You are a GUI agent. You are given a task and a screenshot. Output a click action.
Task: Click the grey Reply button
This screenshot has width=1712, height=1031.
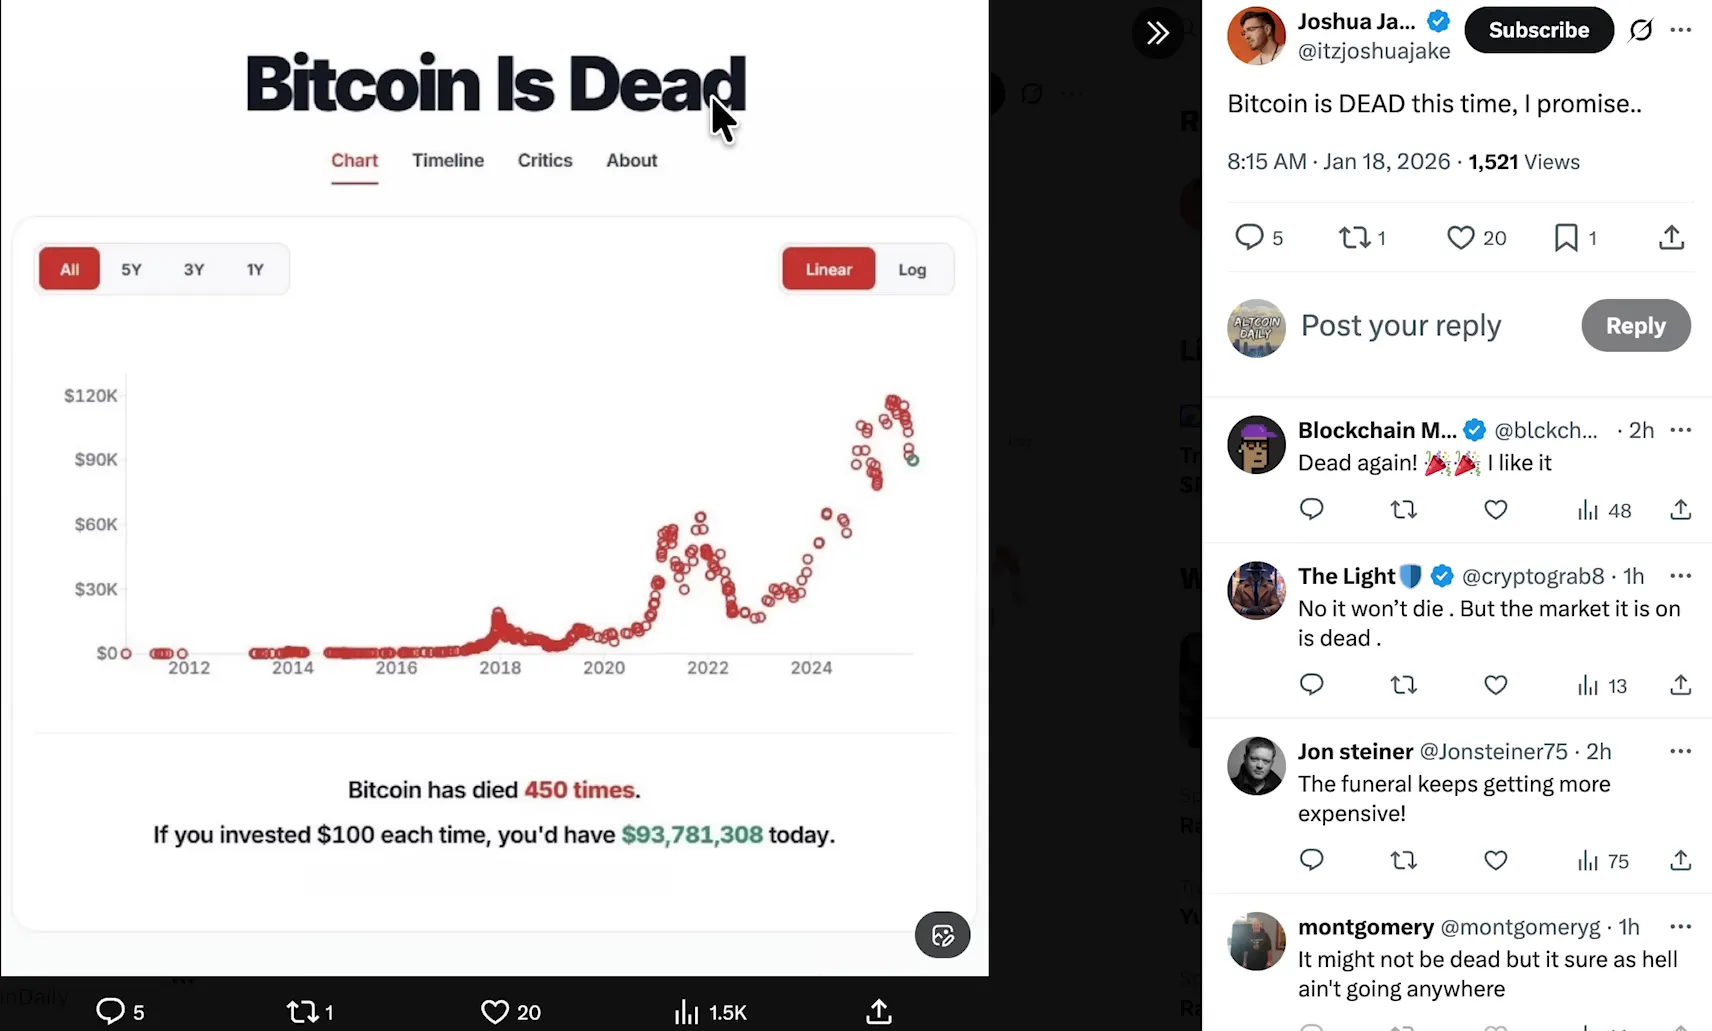click(x=1635, y=325)
